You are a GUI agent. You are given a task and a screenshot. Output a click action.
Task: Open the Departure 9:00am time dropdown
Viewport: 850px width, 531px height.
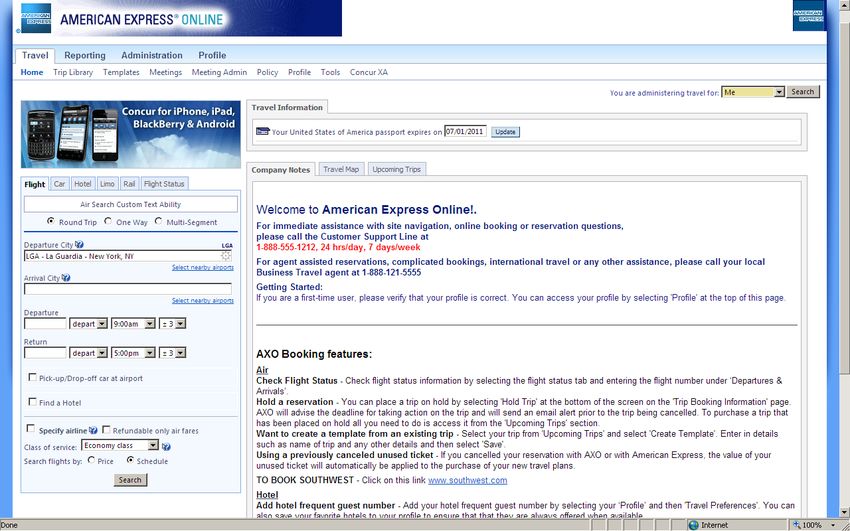point(133,323)
